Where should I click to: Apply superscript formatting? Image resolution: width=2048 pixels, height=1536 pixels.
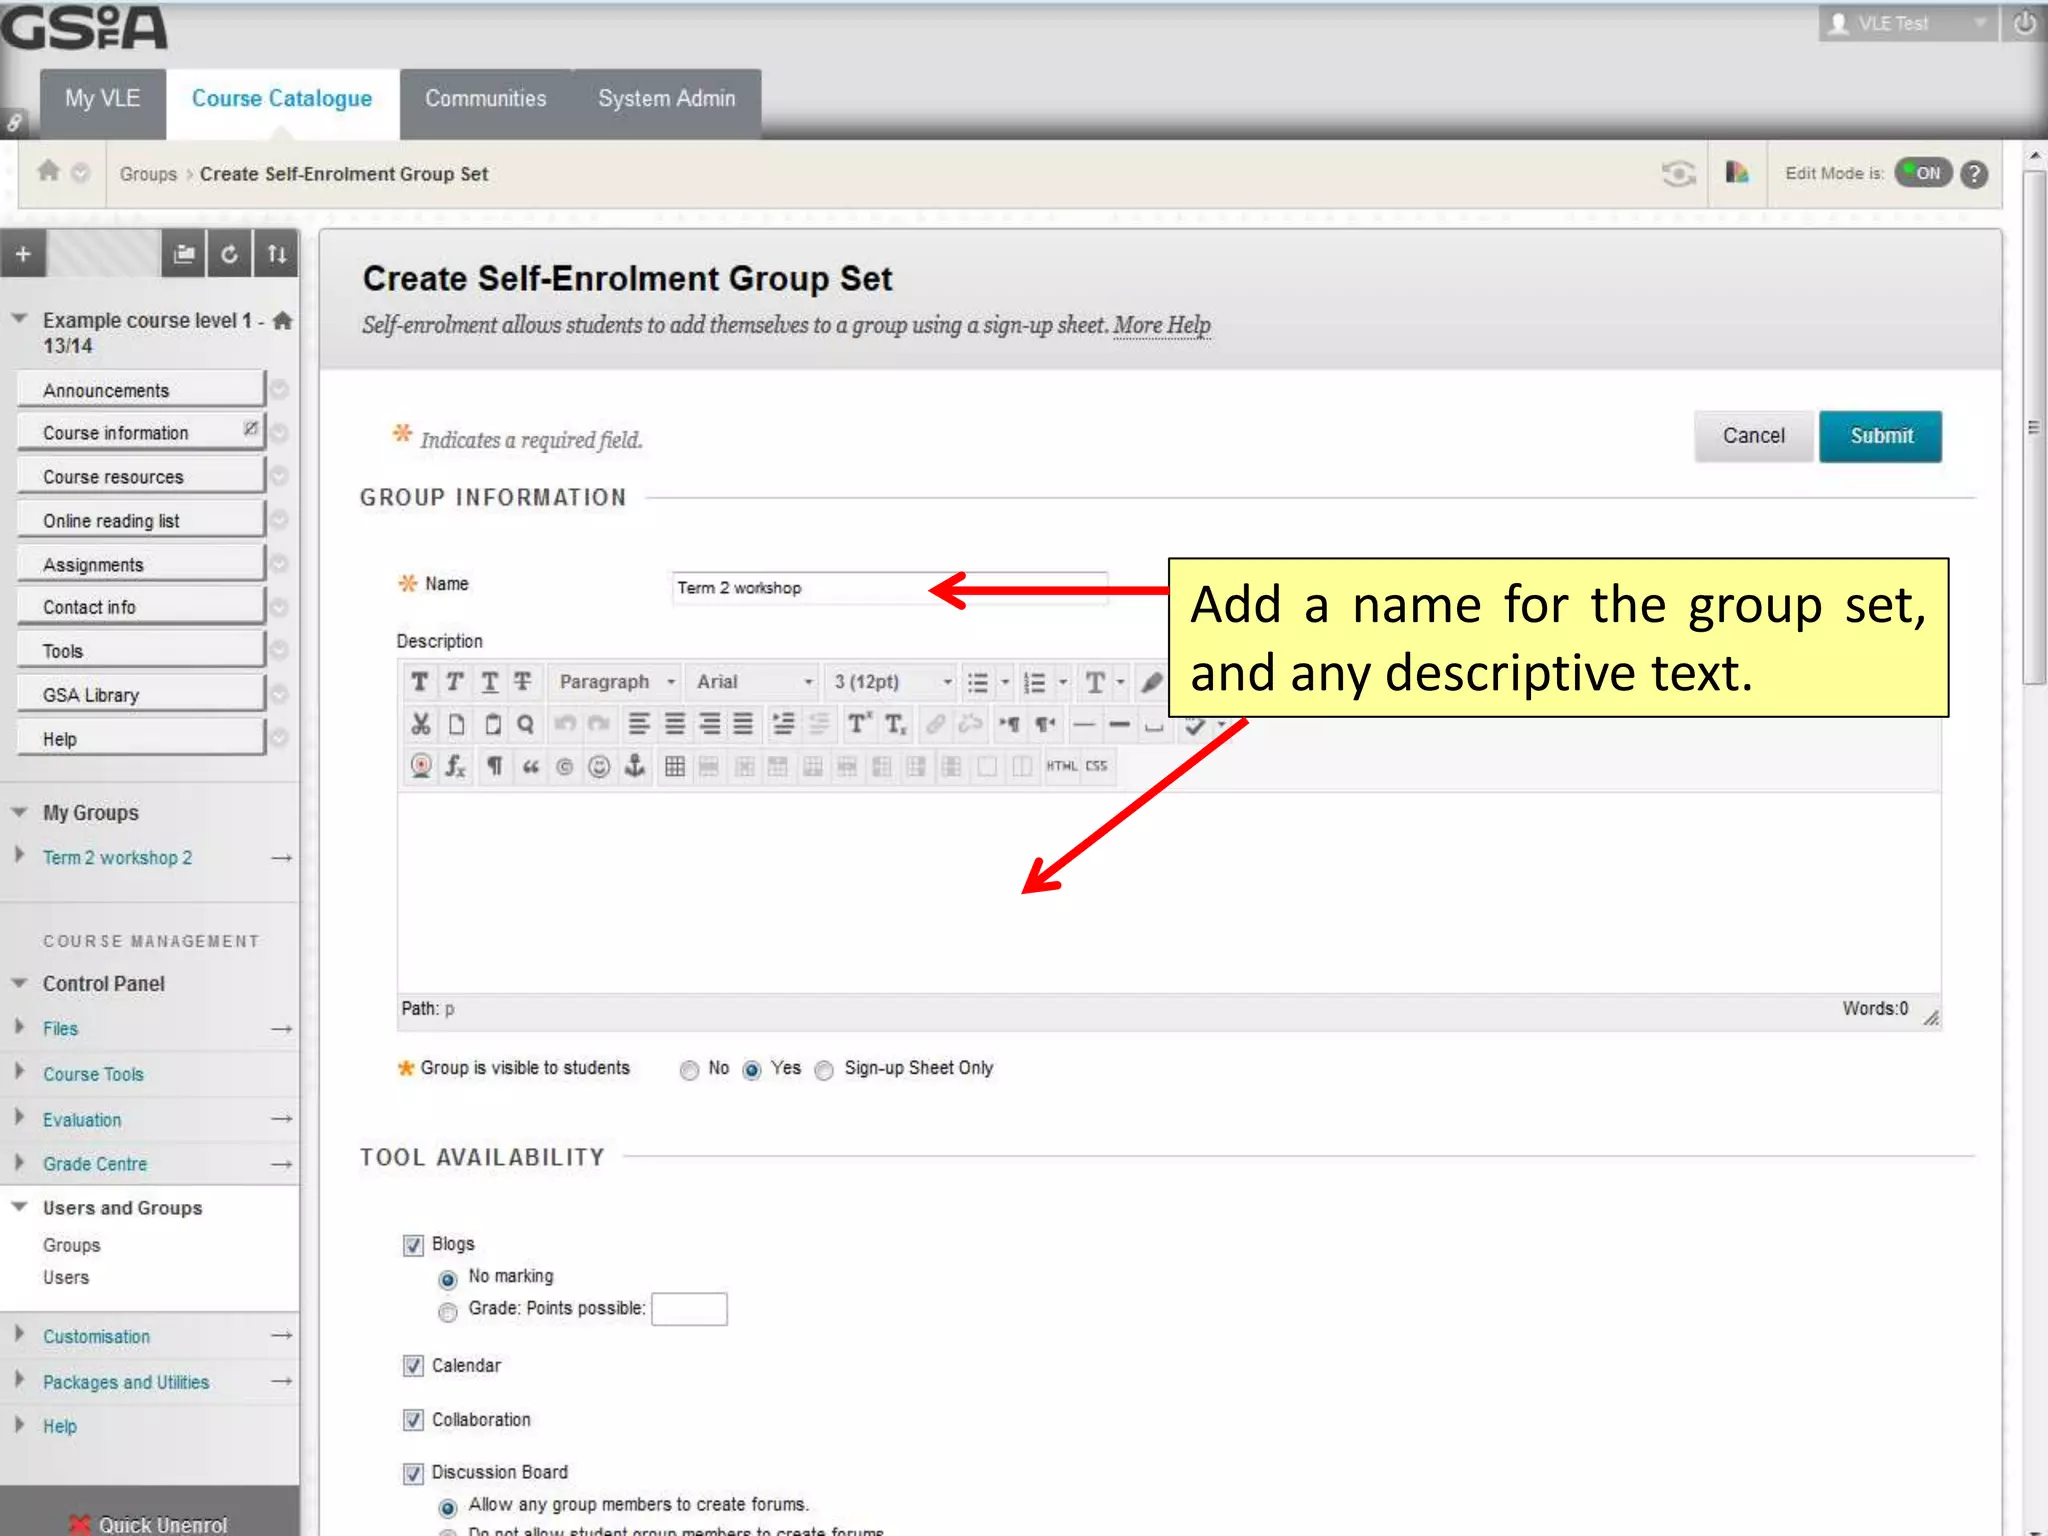point(859,724)
